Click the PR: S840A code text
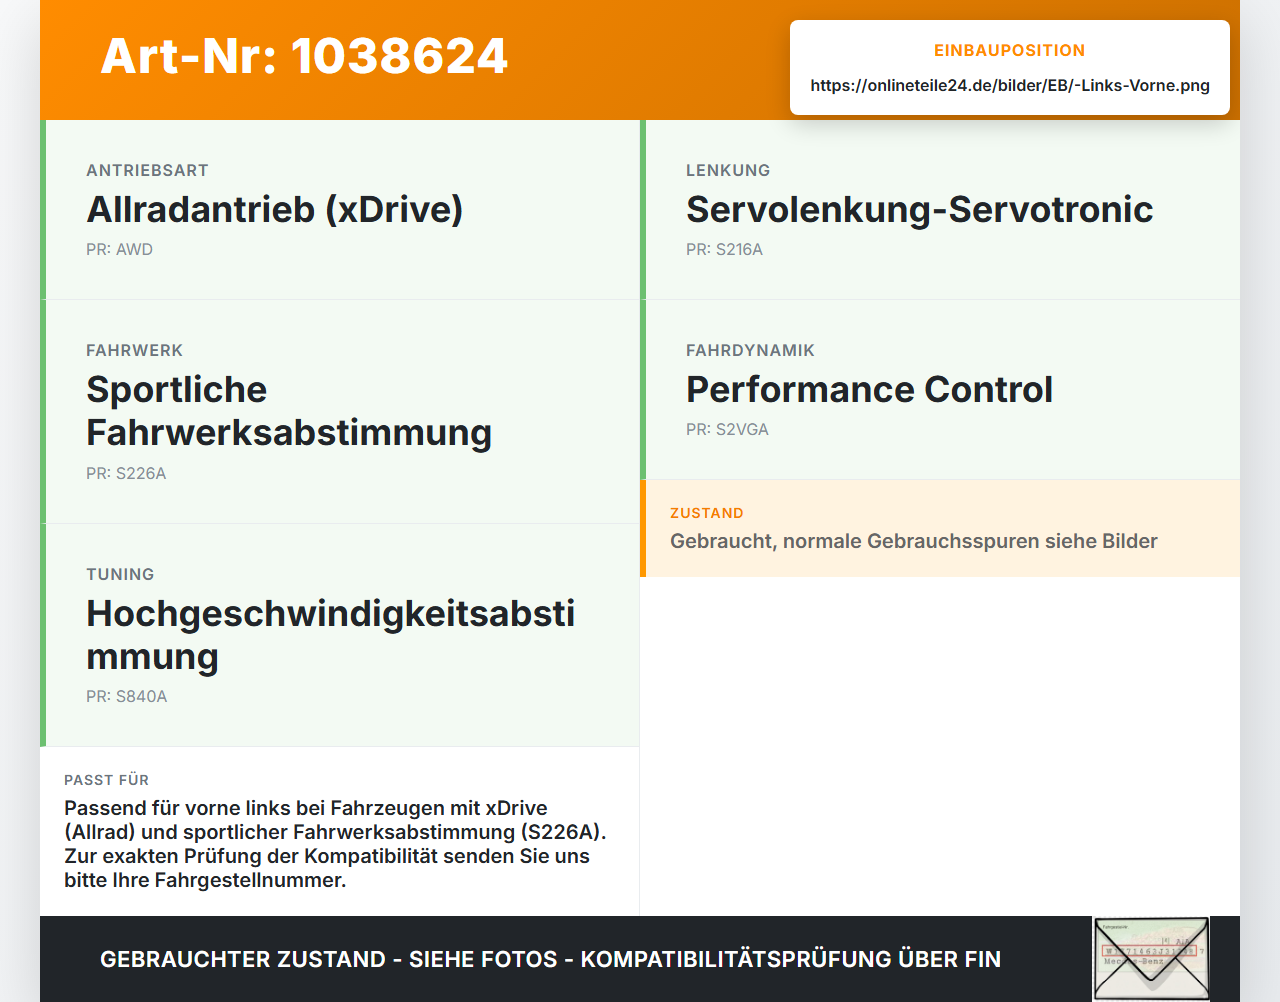 coord(126,696)
